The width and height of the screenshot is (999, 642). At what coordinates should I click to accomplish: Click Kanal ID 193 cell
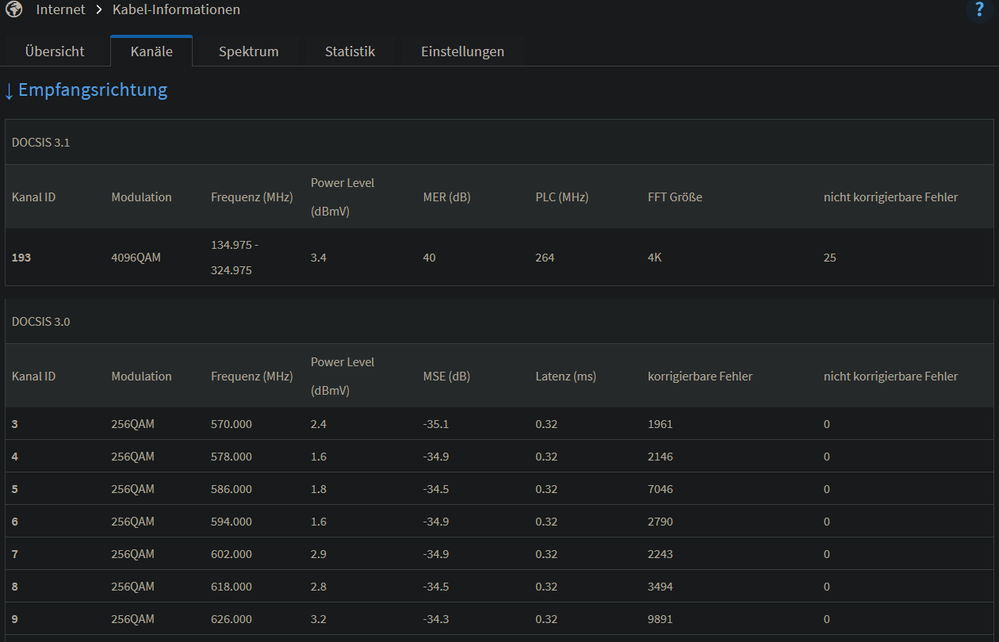(x=21, y=257)
